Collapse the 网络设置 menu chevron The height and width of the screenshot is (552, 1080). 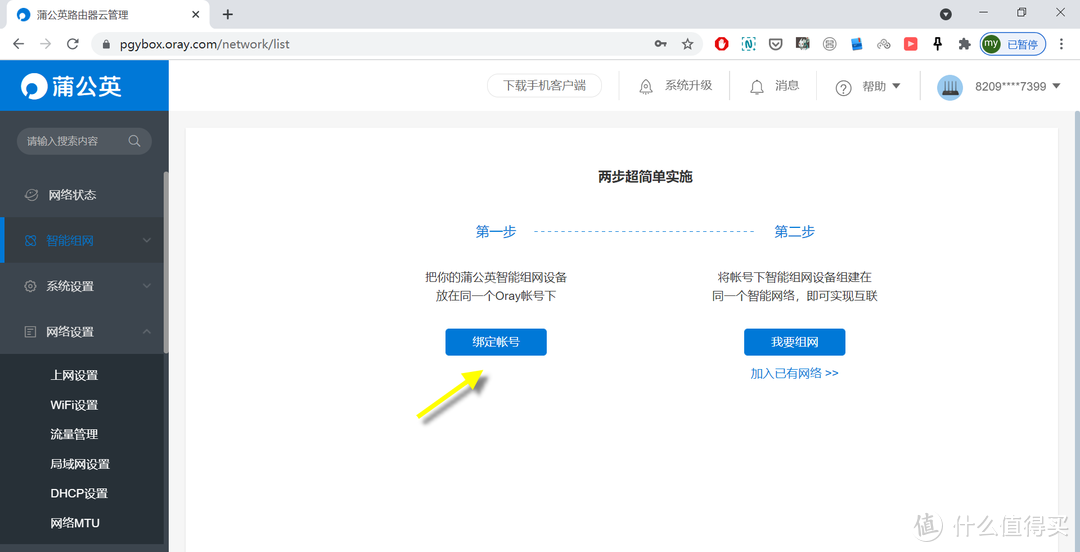pos(147,331)
